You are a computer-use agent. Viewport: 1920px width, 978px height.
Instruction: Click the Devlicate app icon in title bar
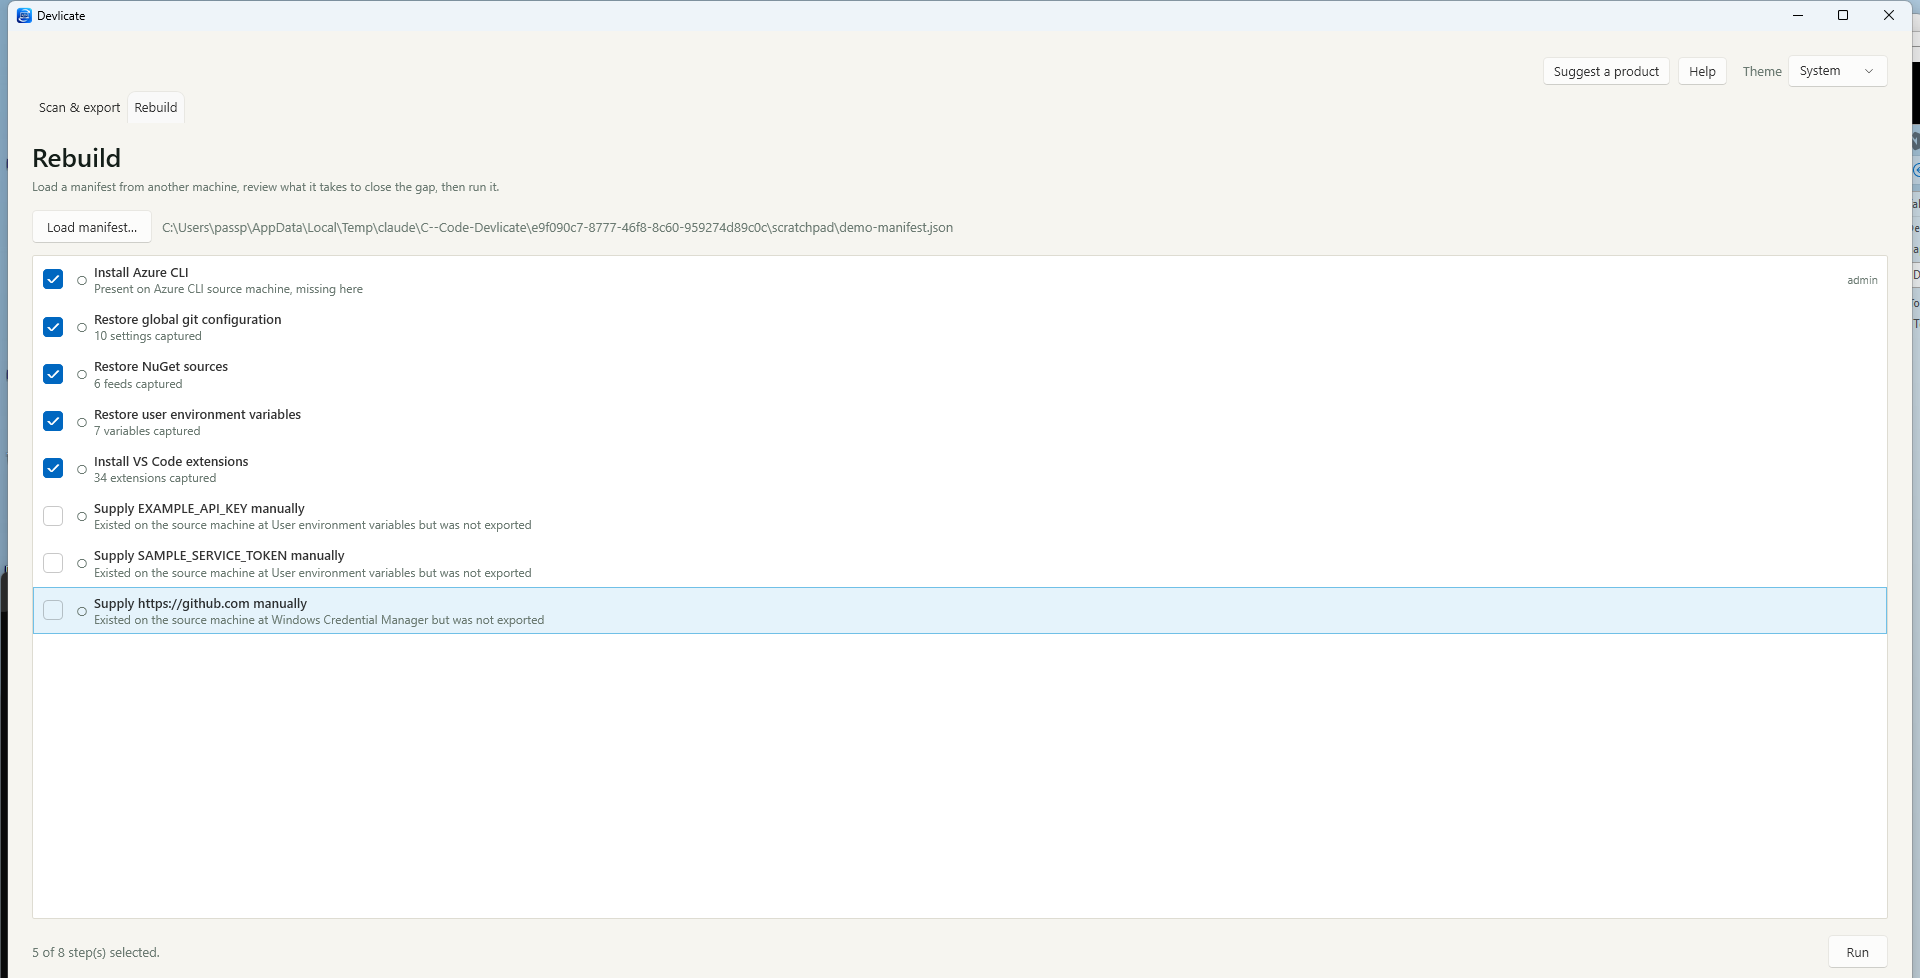point(24,15)
